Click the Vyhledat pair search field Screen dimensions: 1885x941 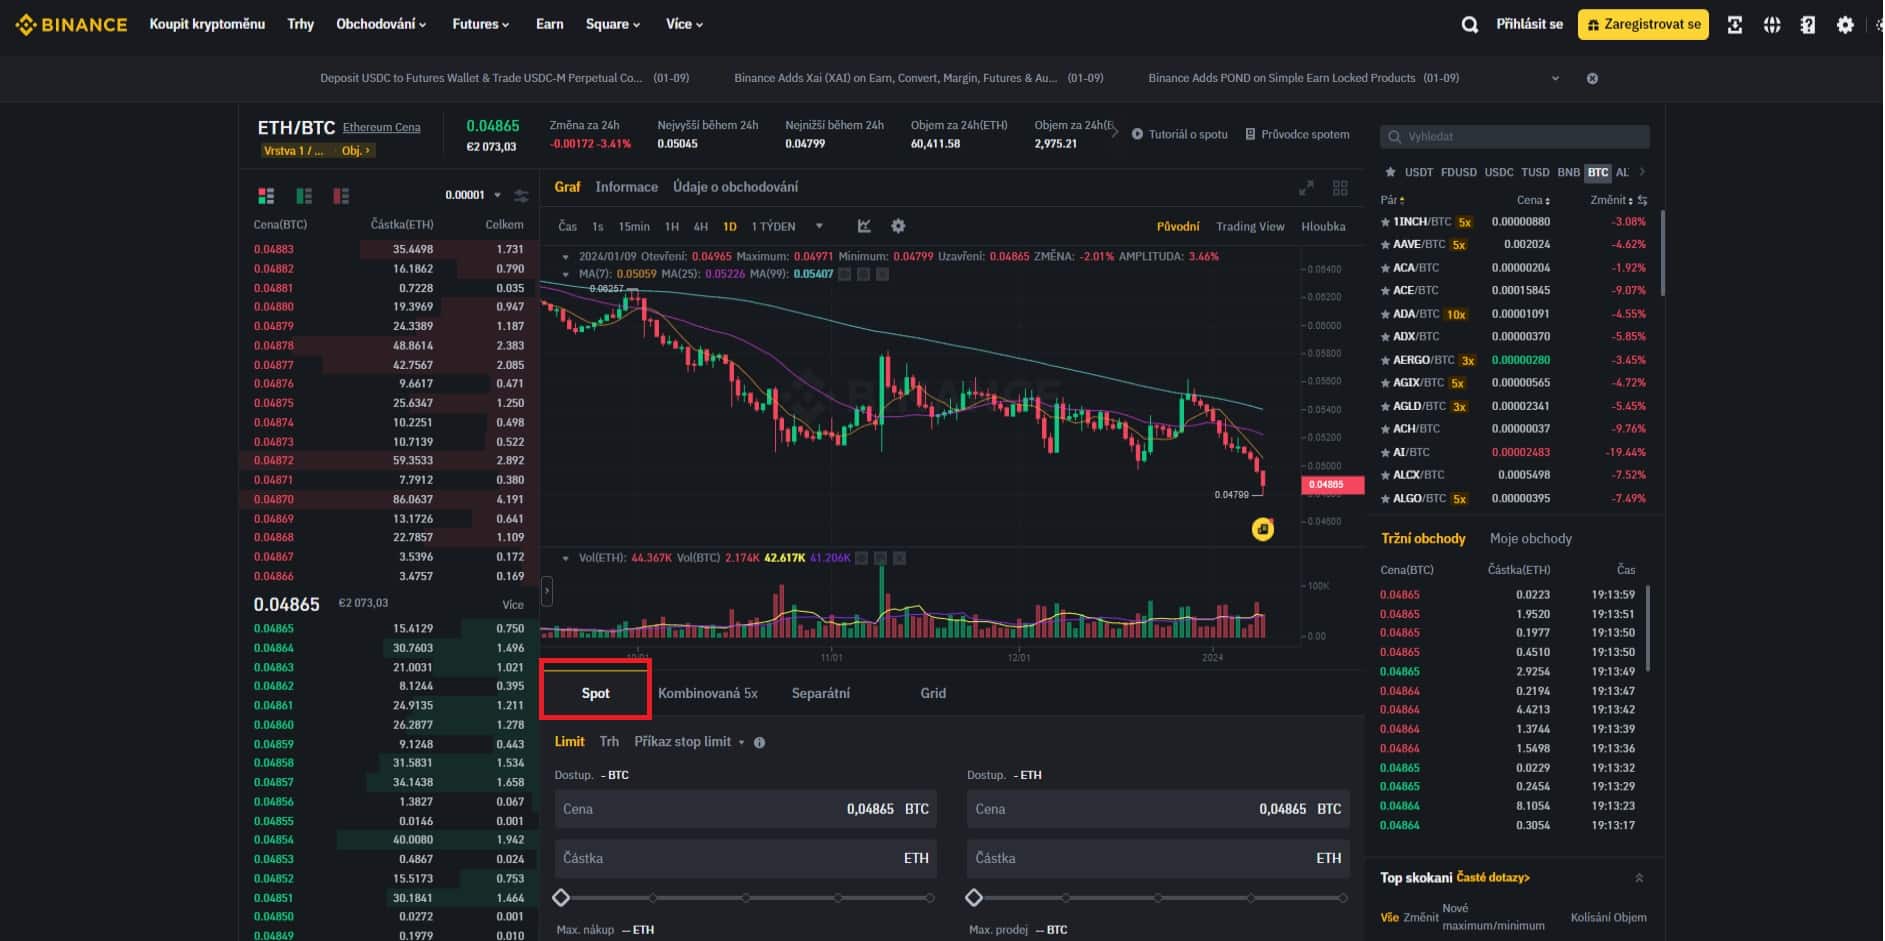1513,136
